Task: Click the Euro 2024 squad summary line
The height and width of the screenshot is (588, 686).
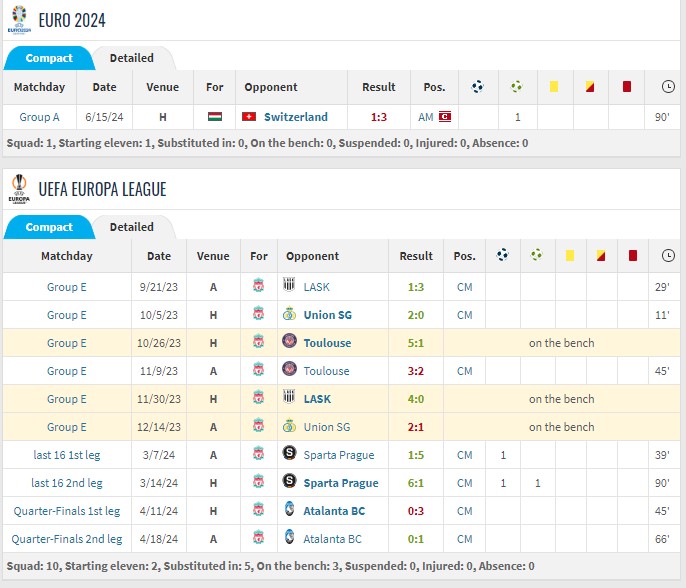Action: click(267, 143)
